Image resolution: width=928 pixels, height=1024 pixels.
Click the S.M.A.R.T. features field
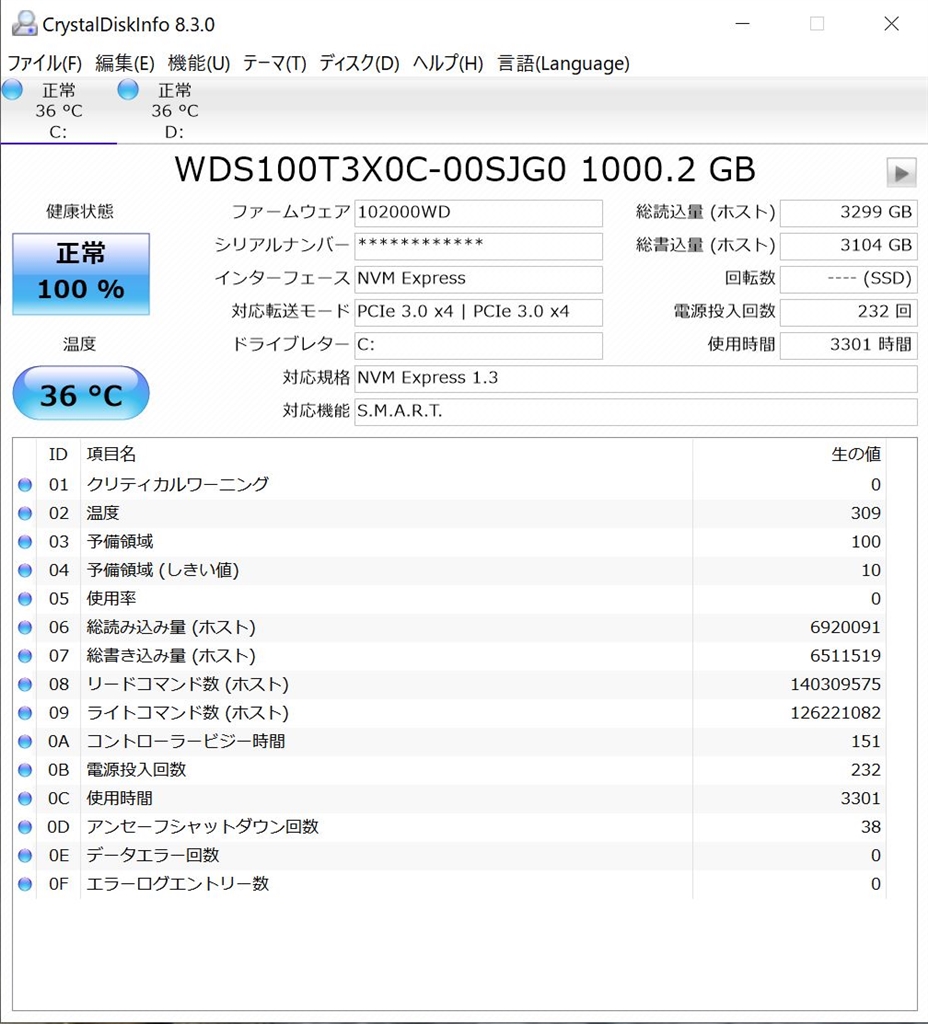[x=635, y=412]
